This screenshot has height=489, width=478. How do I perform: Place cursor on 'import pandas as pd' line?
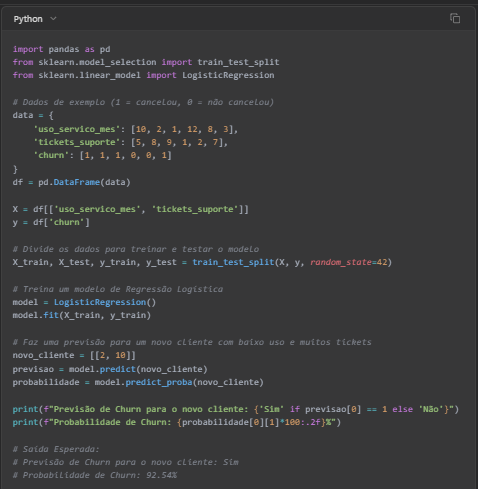61,49
